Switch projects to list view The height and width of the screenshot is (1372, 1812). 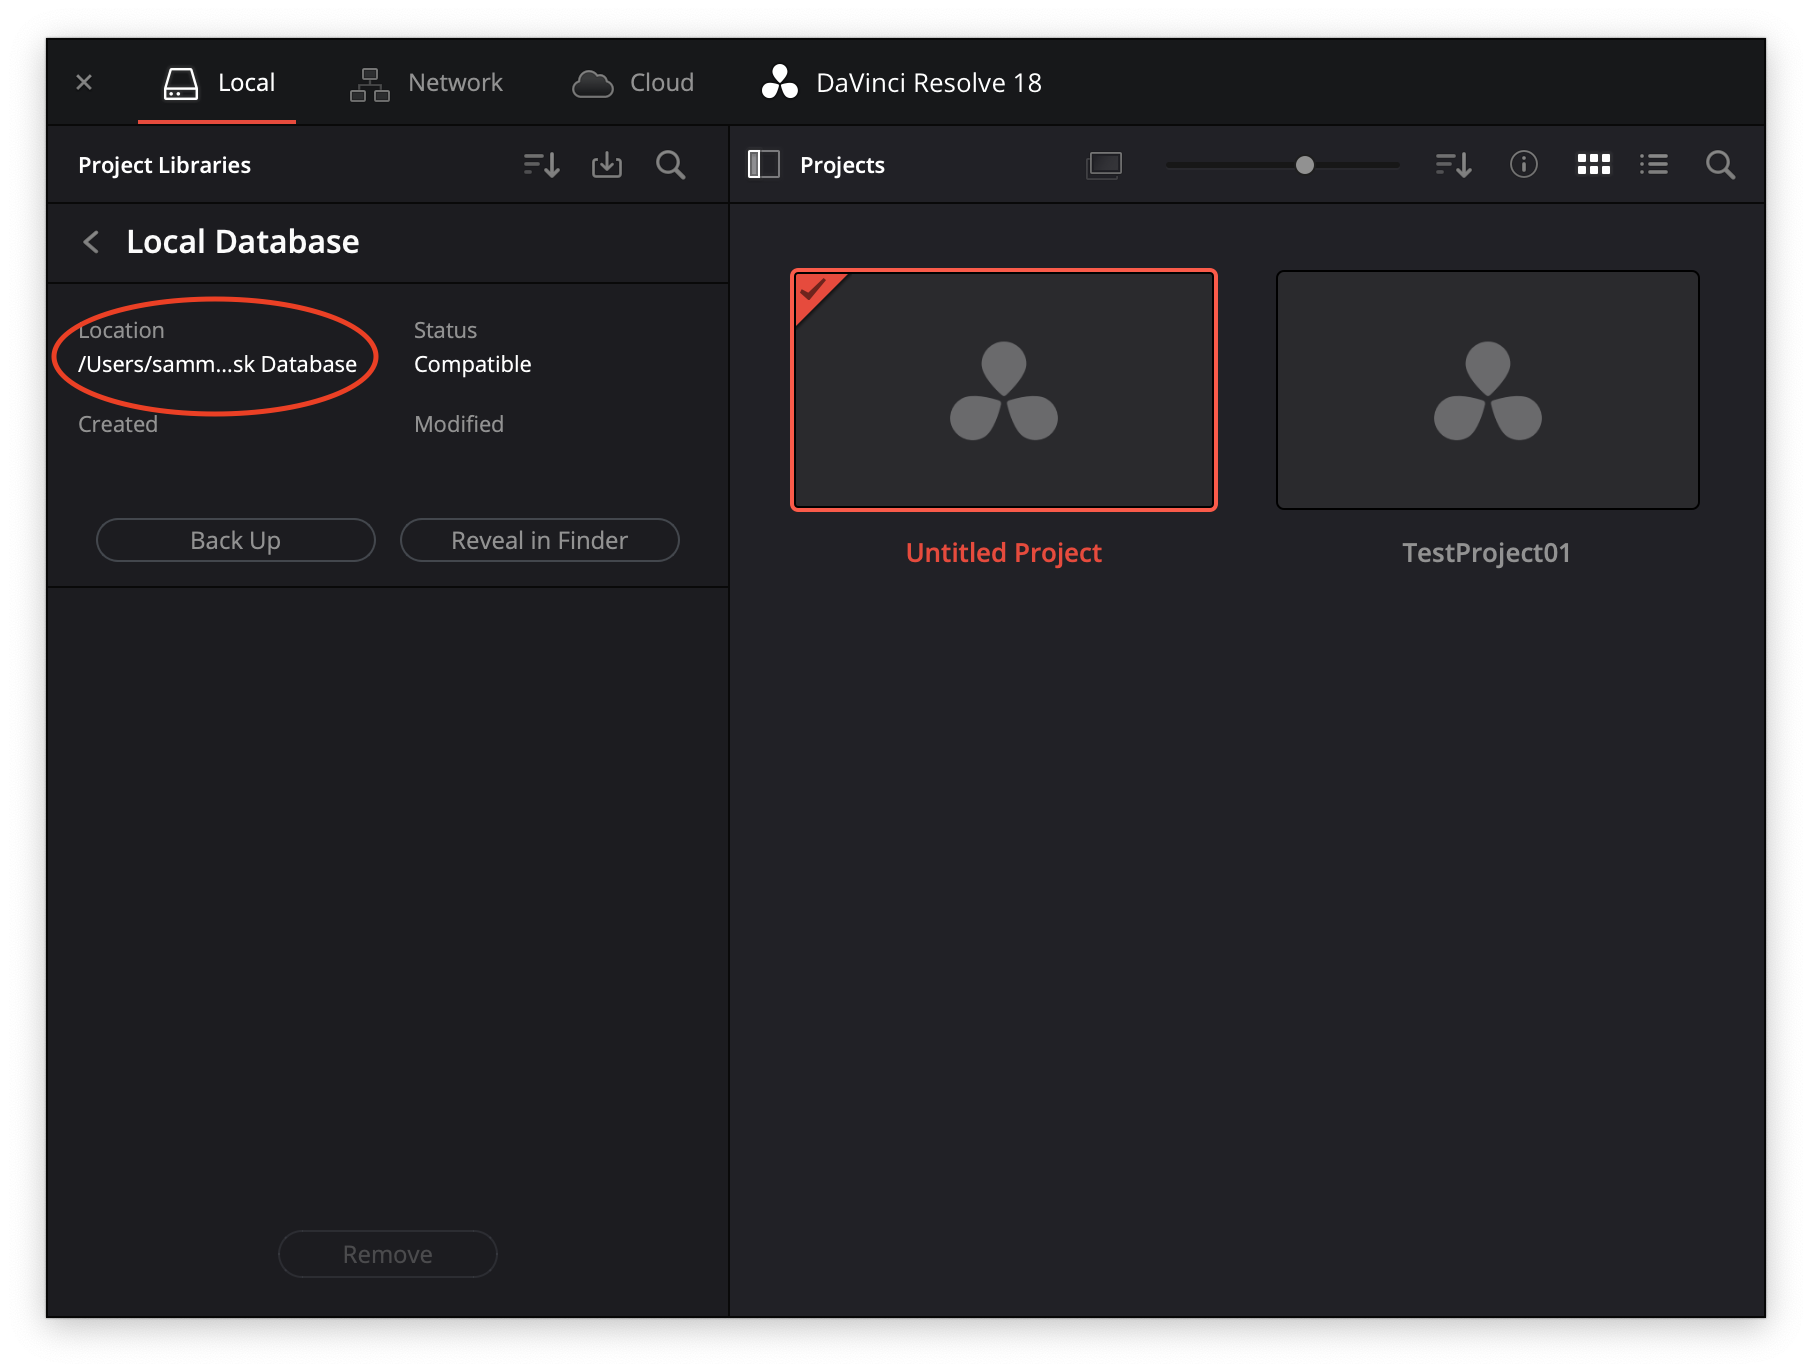pos(1654,165)
